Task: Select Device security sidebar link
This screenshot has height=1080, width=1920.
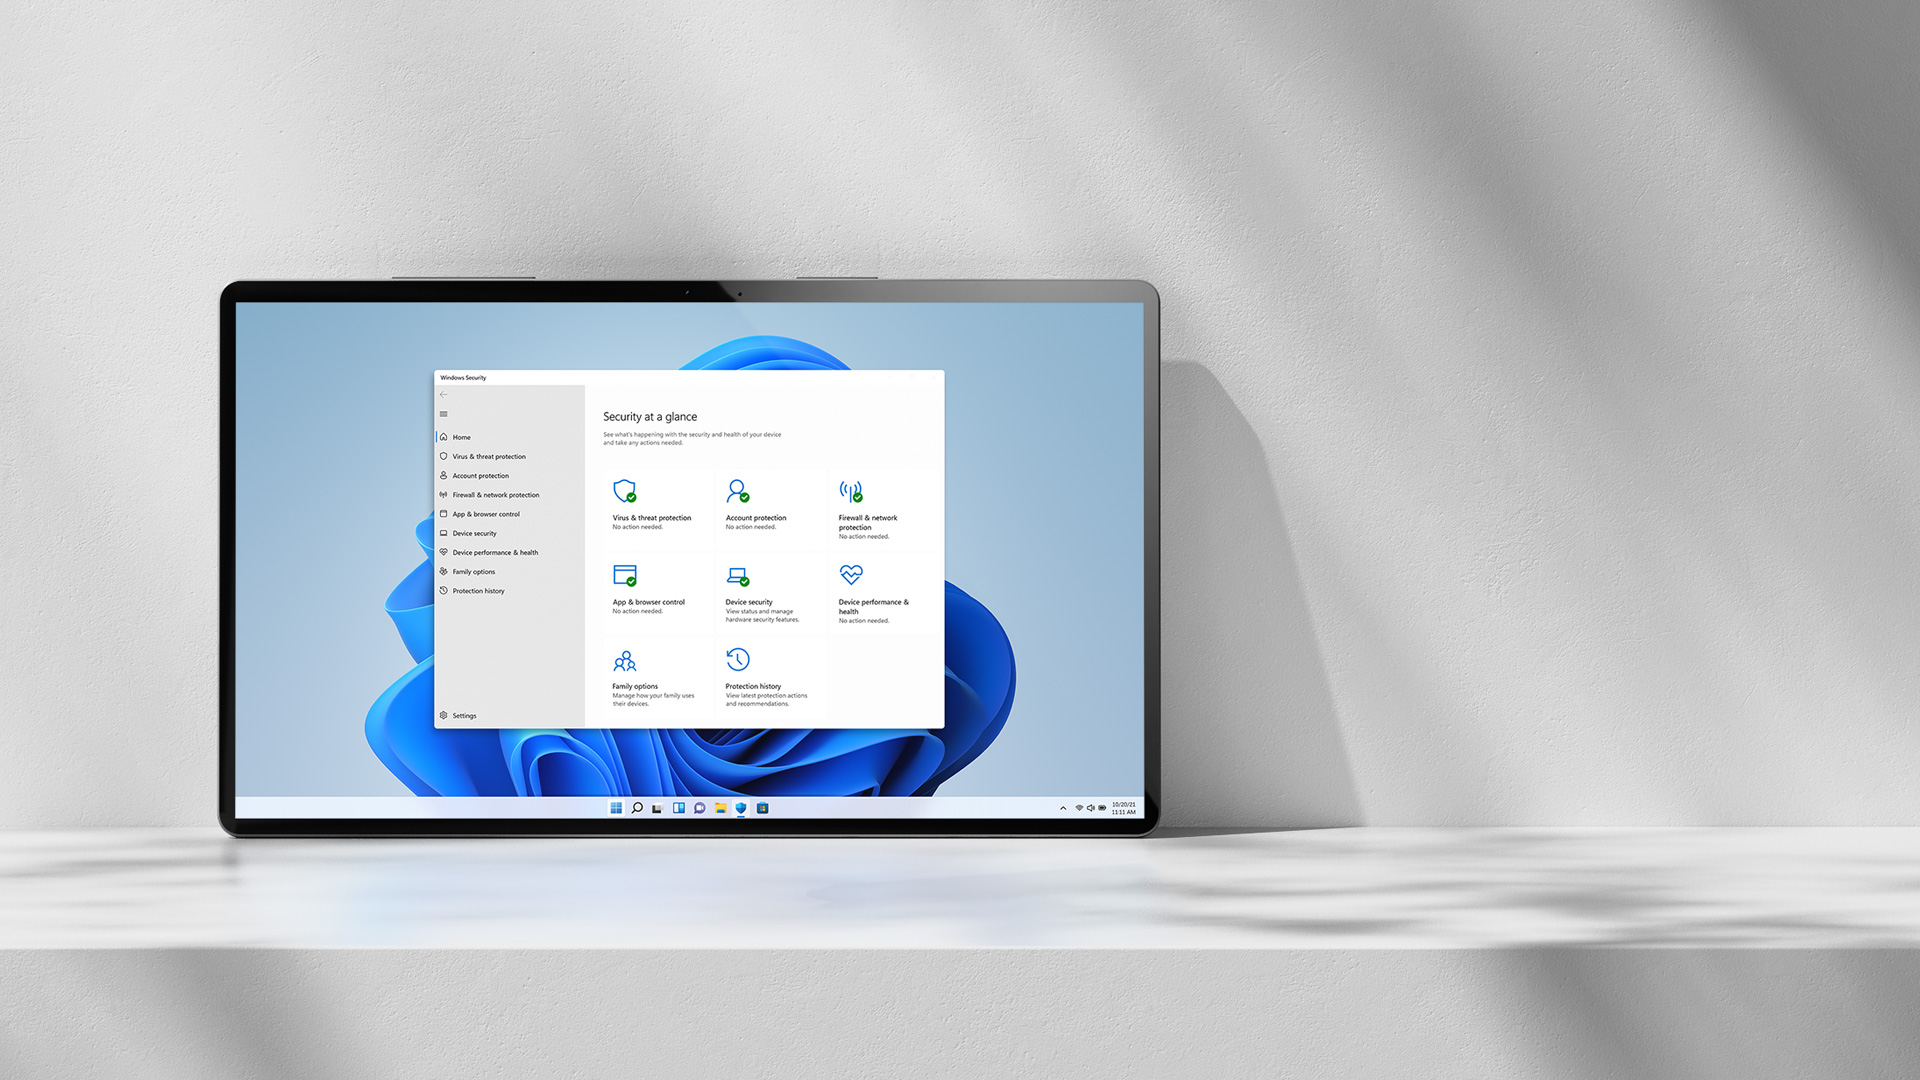Action: (475, 533)
